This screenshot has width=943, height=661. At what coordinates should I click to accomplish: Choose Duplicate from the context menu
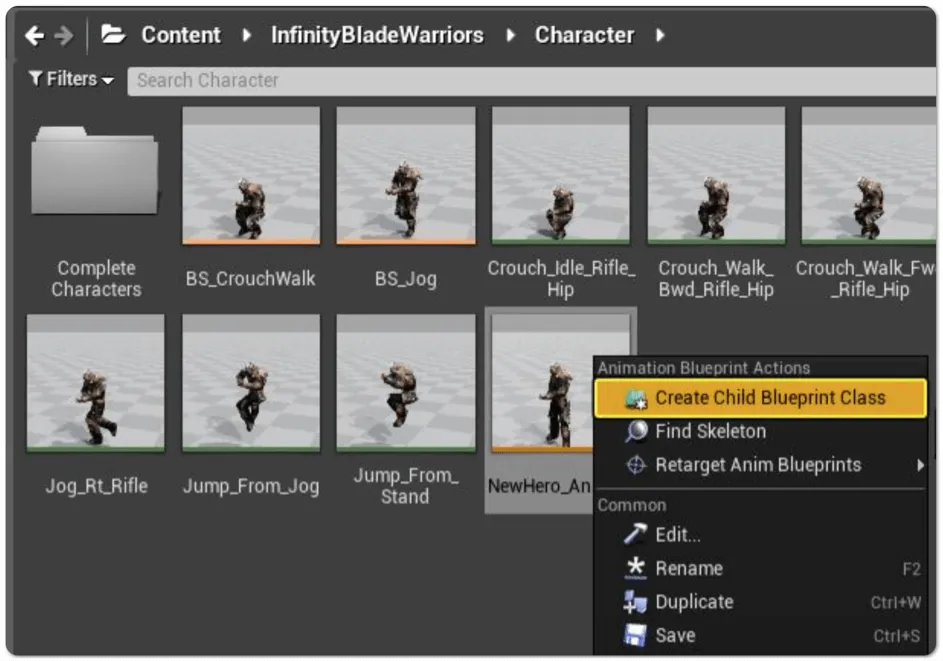[761, 602]
